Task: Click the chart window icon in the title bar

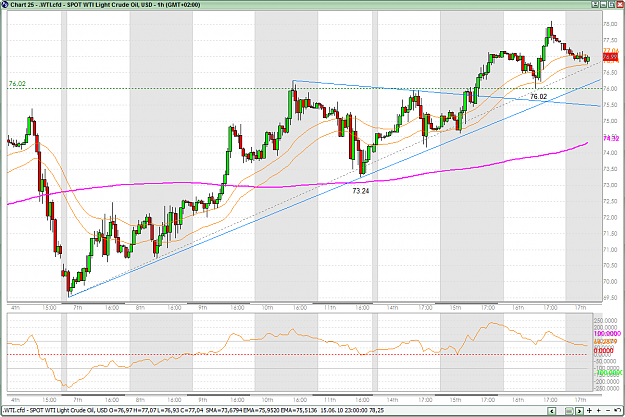Action: click(x=5, y=4)
